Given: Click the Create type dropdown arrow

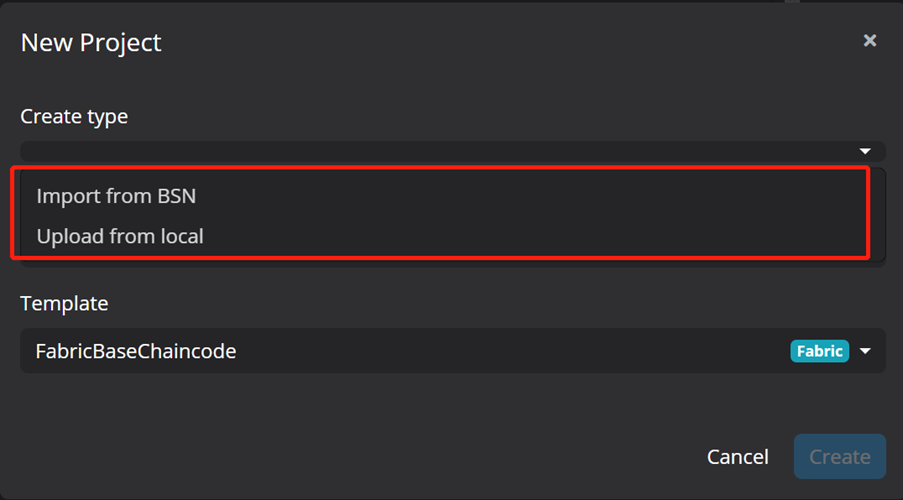Looking at the screenshot, I should click(865, 151).
